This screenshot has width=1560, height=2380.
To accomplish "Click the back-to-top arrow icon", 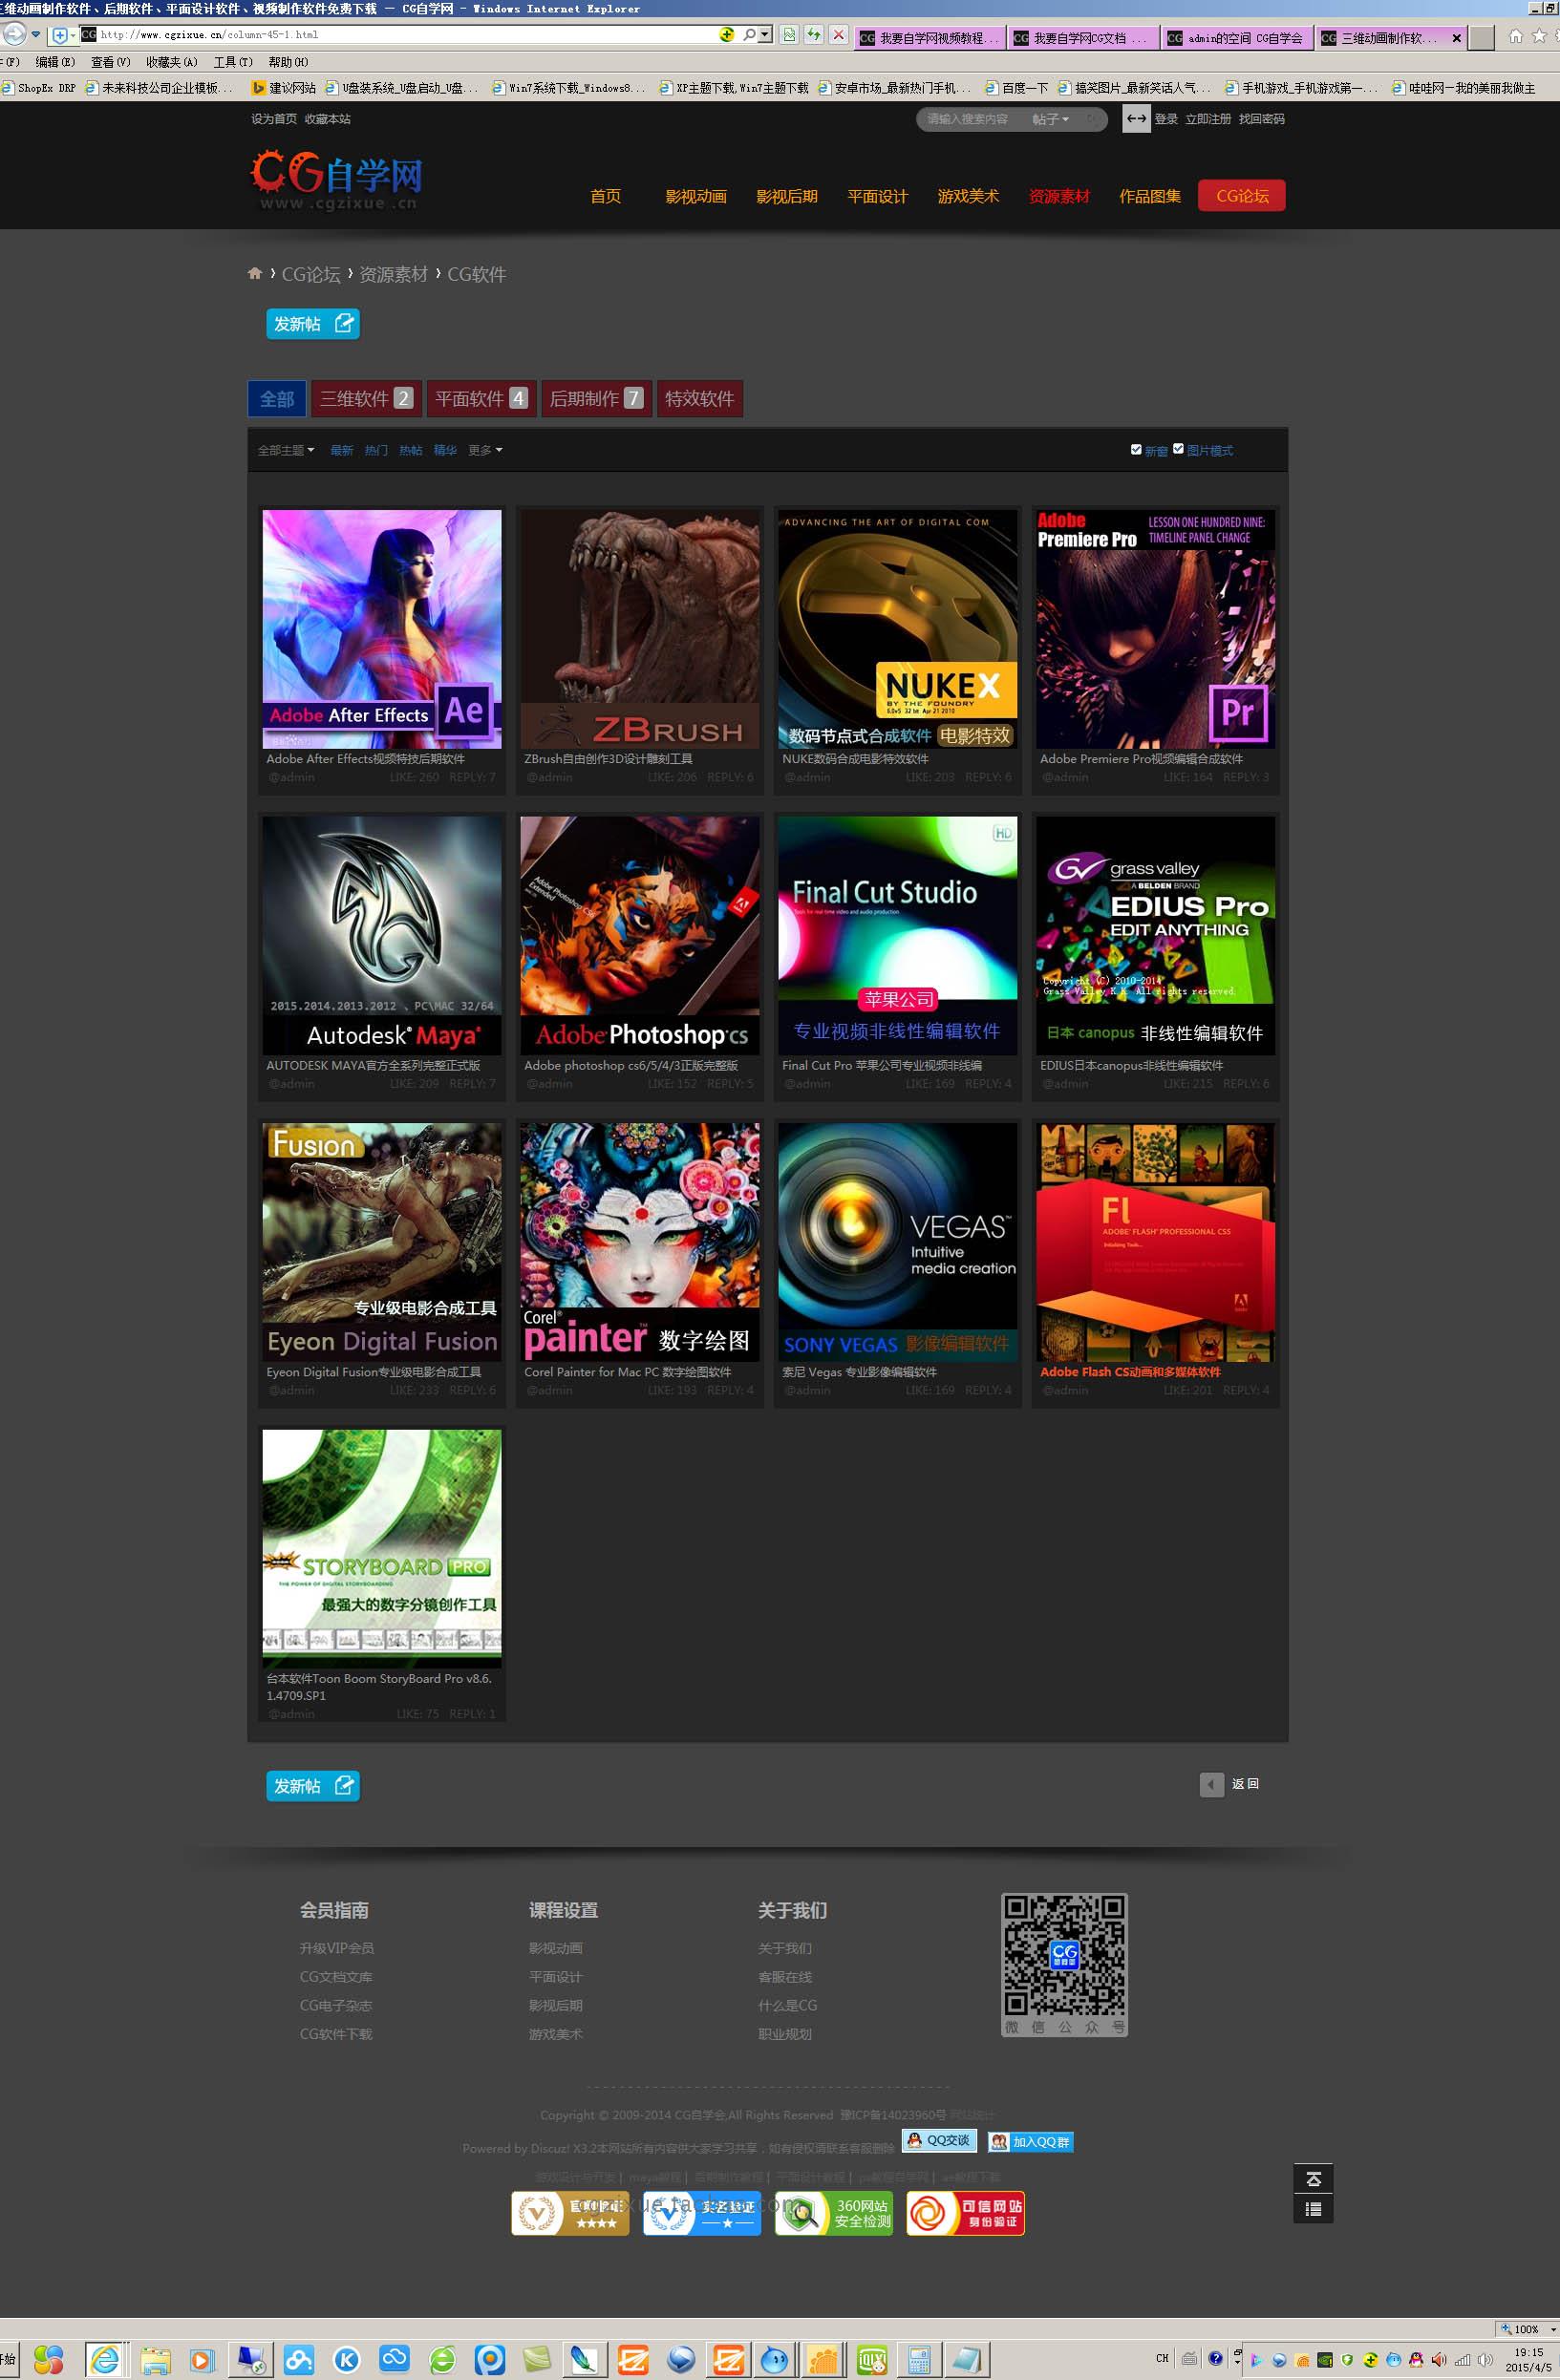I will pyautogui.click(x=1313, y=2179).
